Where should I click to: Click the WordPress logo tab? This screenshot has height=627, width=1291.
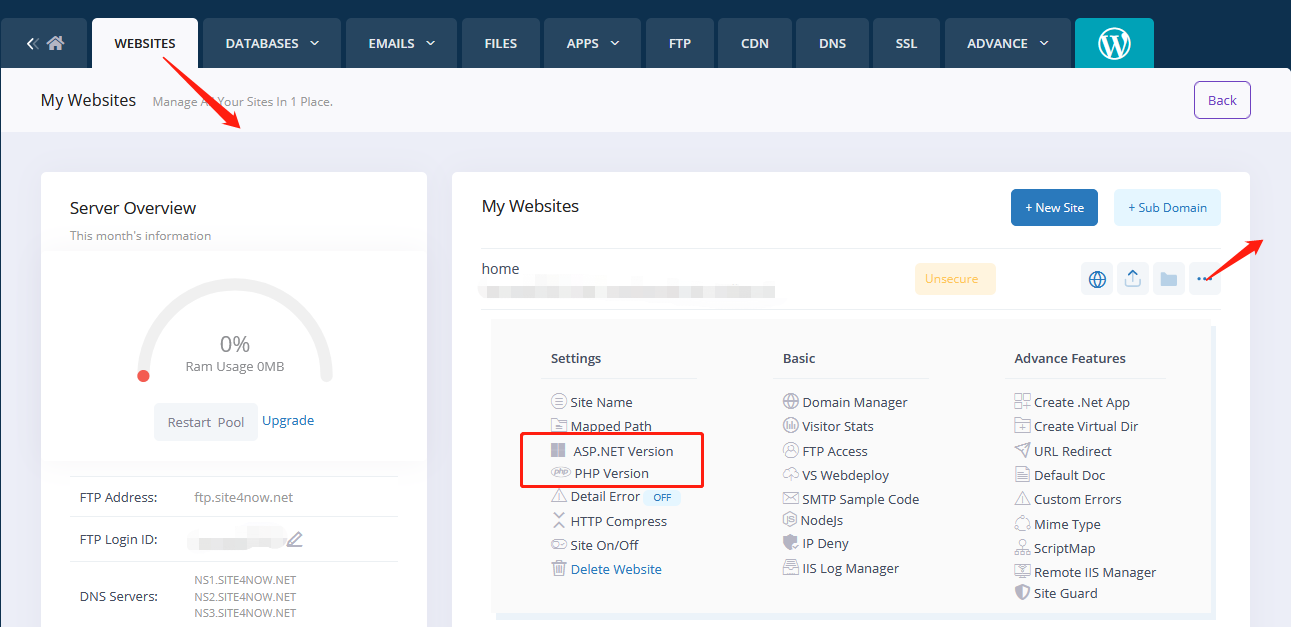pyautogui.click(x=1113, y=44)
